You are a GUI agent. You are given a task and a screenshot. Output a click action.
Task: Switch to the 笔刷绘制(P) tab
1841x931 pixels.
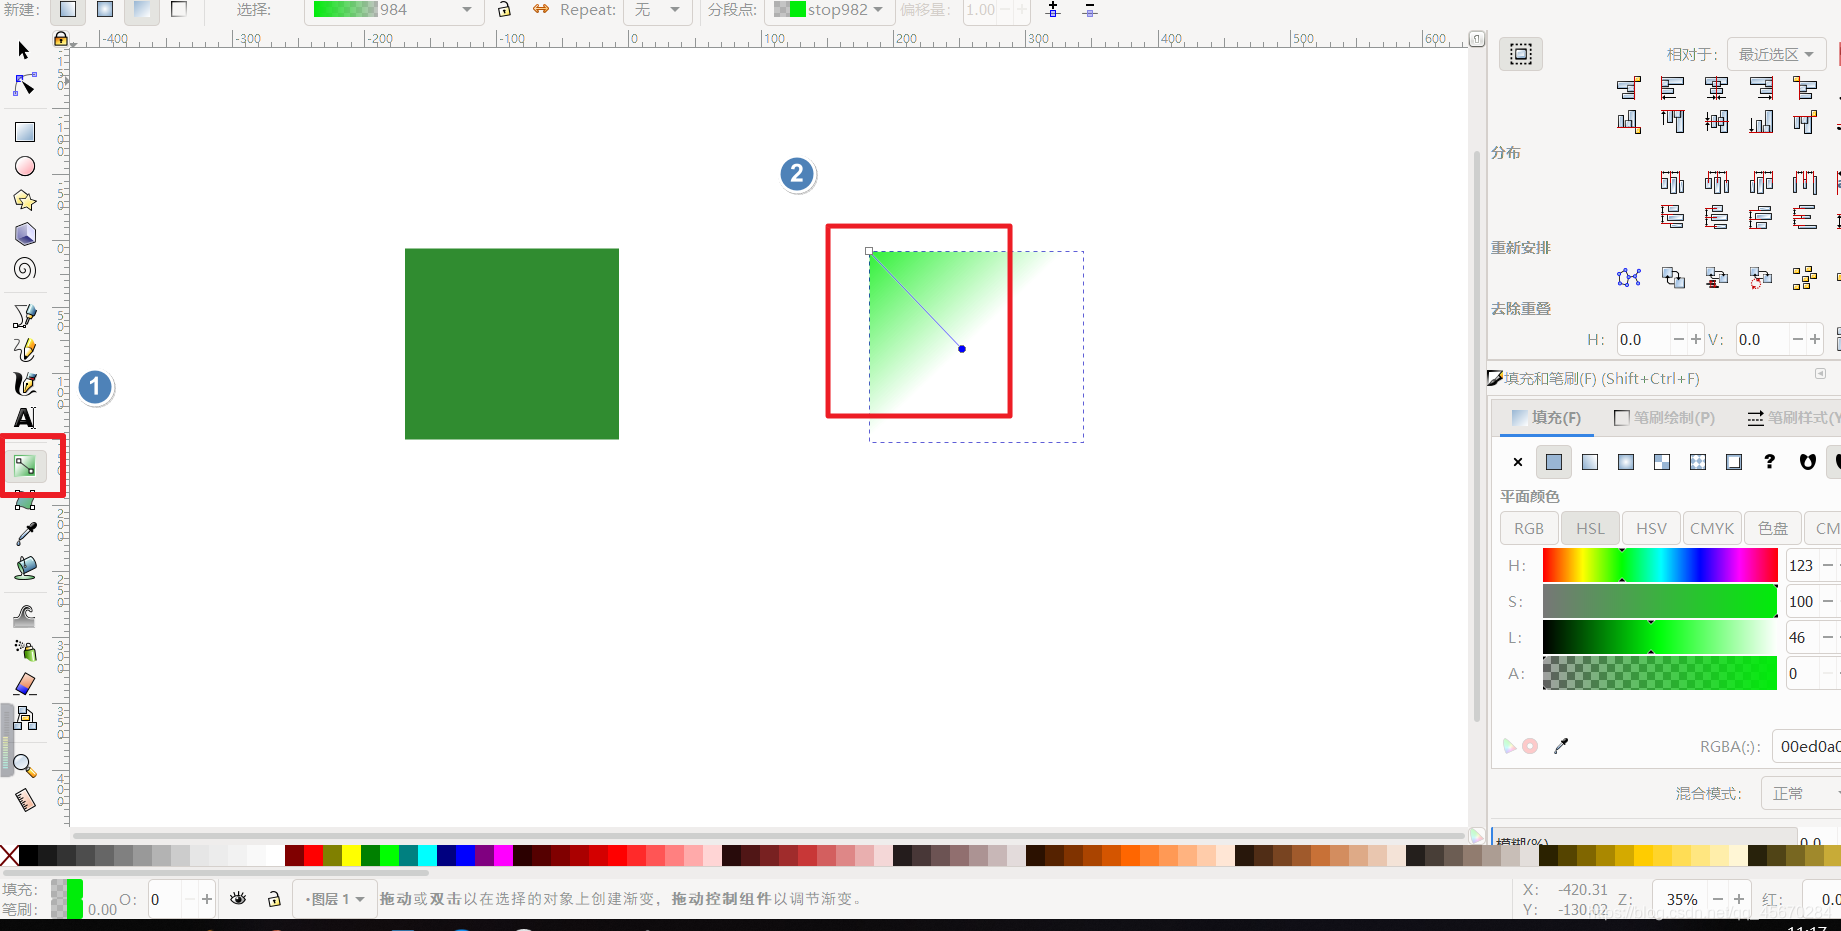click(x=1665, y=418)
